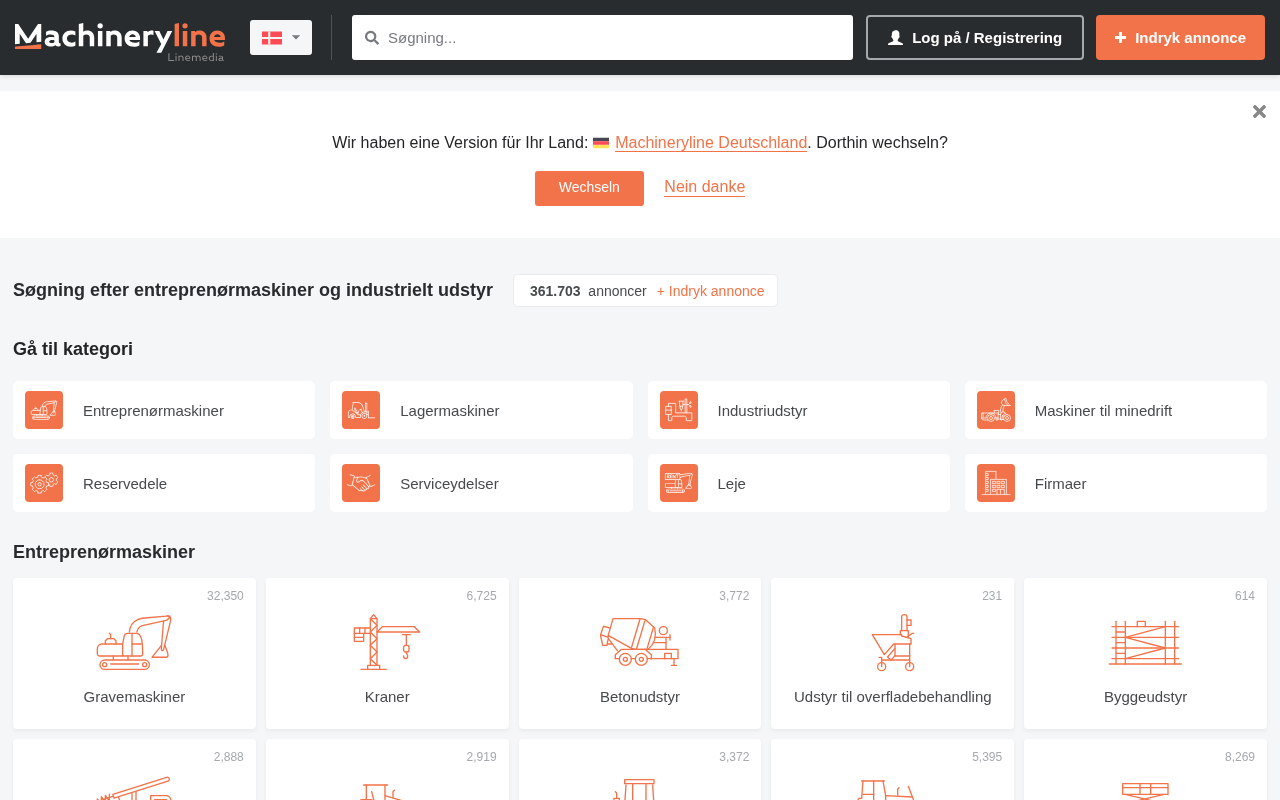The image size is (1280, 800).
Task: Follow the Machineryline Deutschland link
Action: [711, 143]
